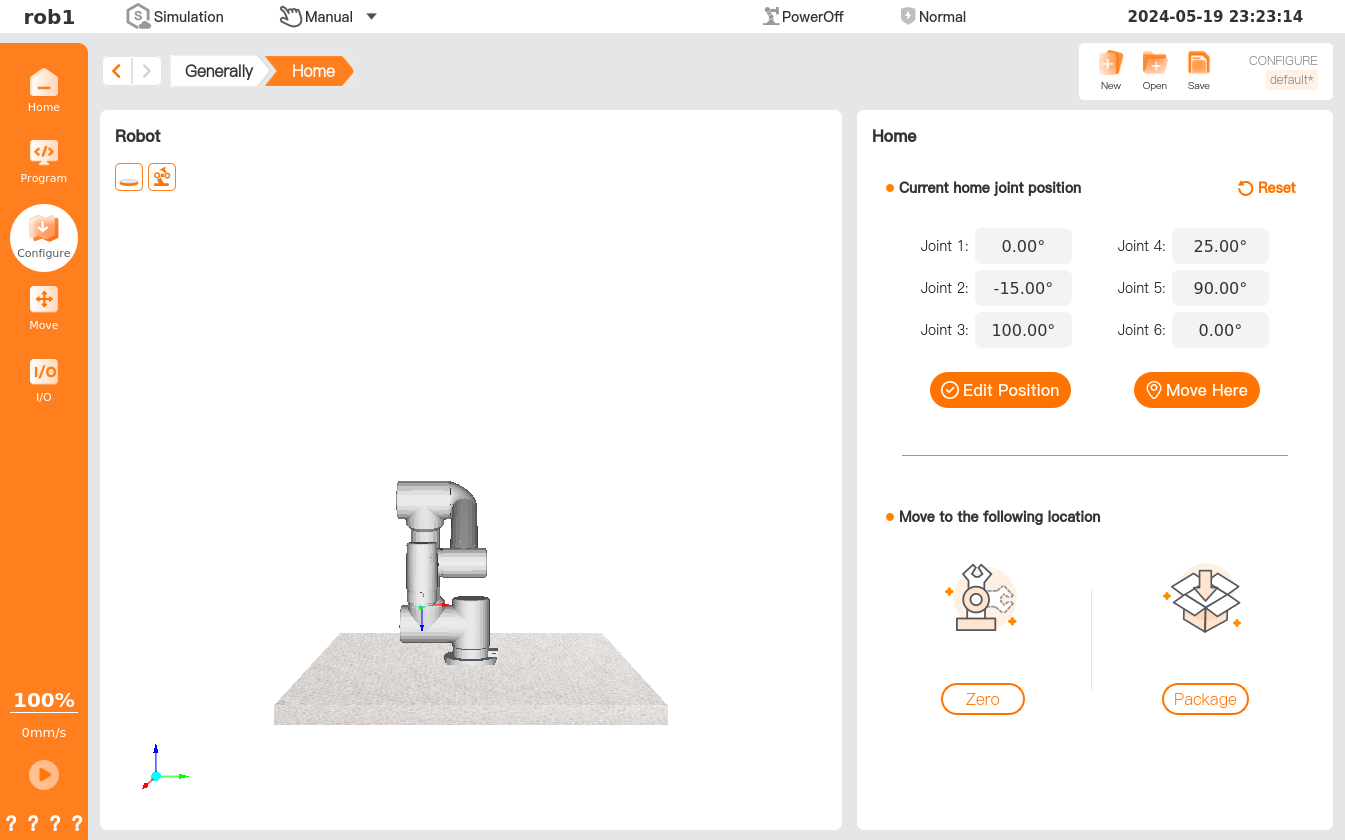Screen dimensions: 1345x840
Task: Open the Program section in sidebar
Action: 43,161
